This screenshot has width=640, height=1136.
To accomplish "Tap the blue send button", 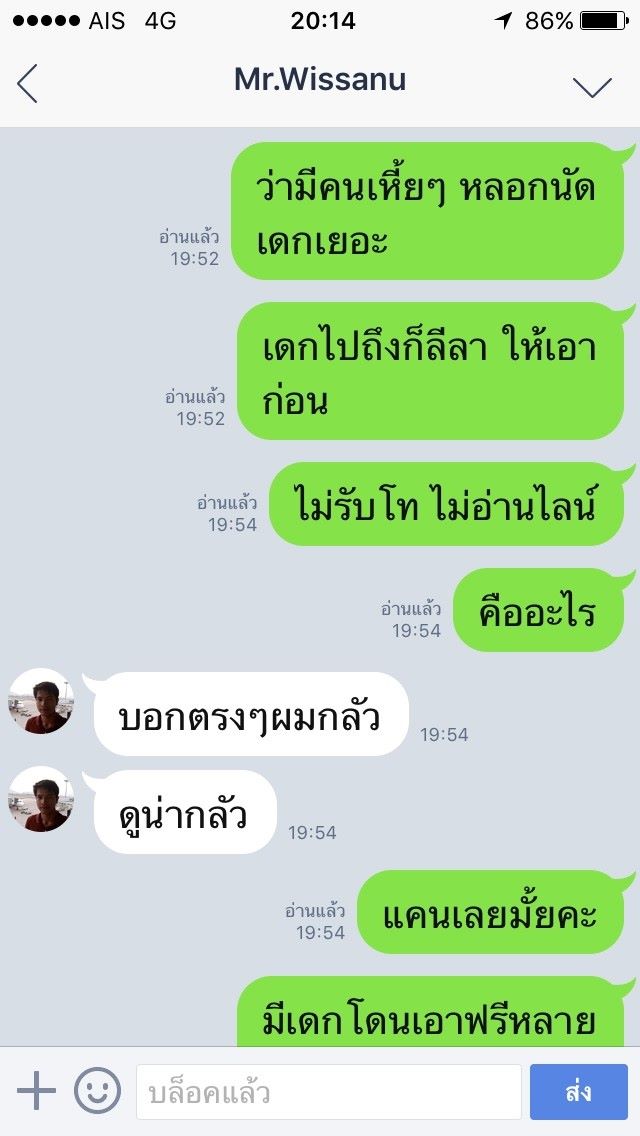I will click(578, 1092).
